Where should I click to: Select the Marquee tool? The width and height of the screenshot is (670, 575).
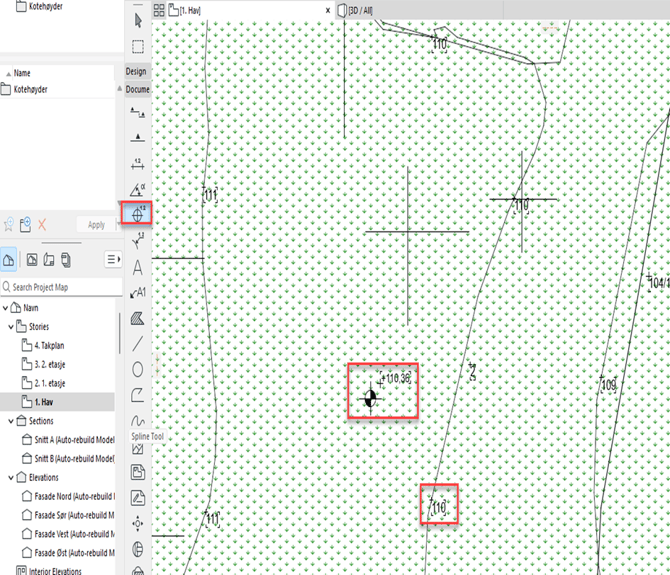[x=138, y=46]
